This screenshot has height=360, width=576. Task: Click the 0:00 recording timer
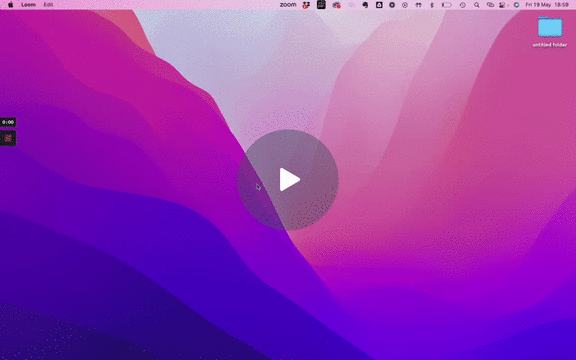click(x=8, y=122)
